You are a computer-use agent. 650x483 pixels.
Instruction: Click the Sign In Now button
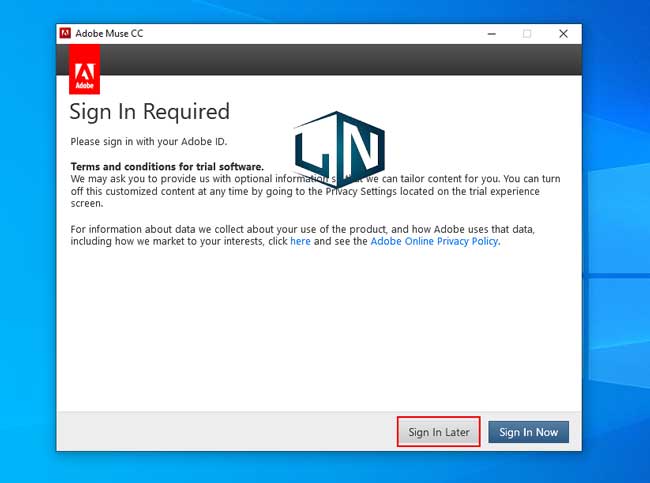pos(529,432)
